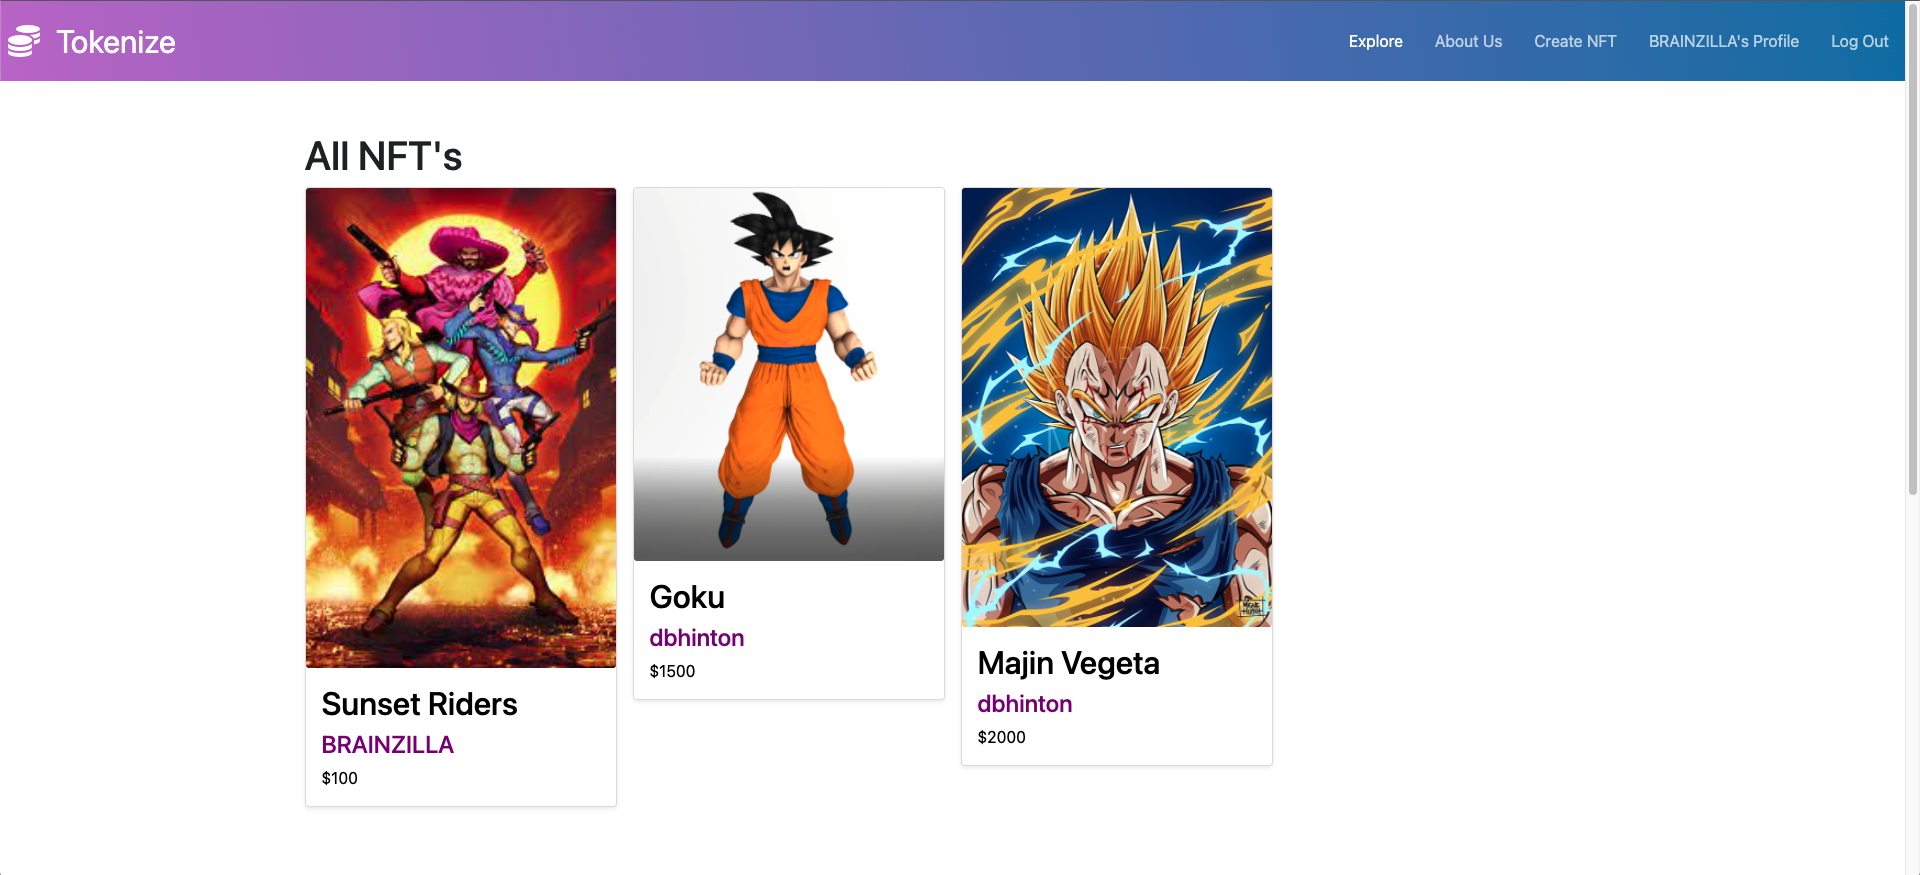
Task: Click the $2000 price text
Action: point(1001,737)
